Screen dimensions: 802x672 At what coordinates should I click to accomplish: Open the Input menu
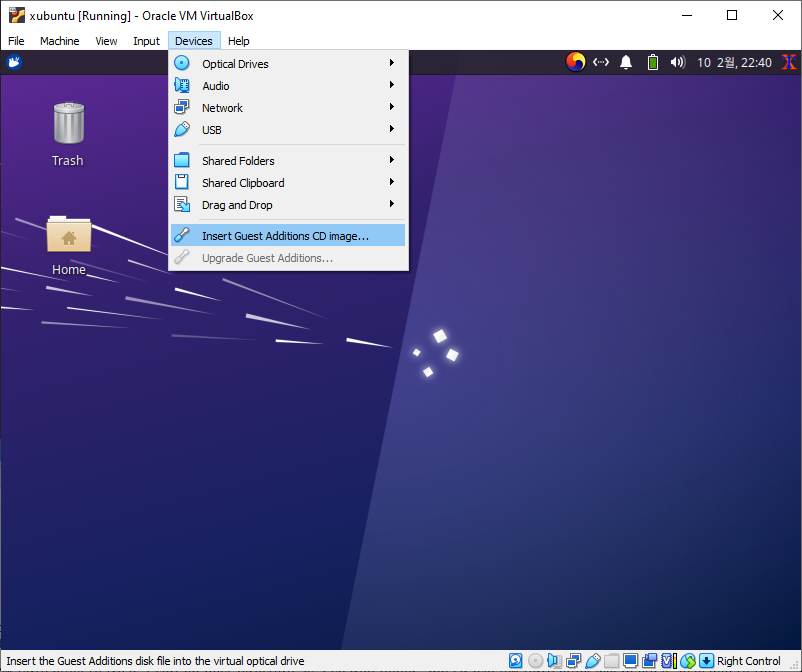tap(146, 41)
